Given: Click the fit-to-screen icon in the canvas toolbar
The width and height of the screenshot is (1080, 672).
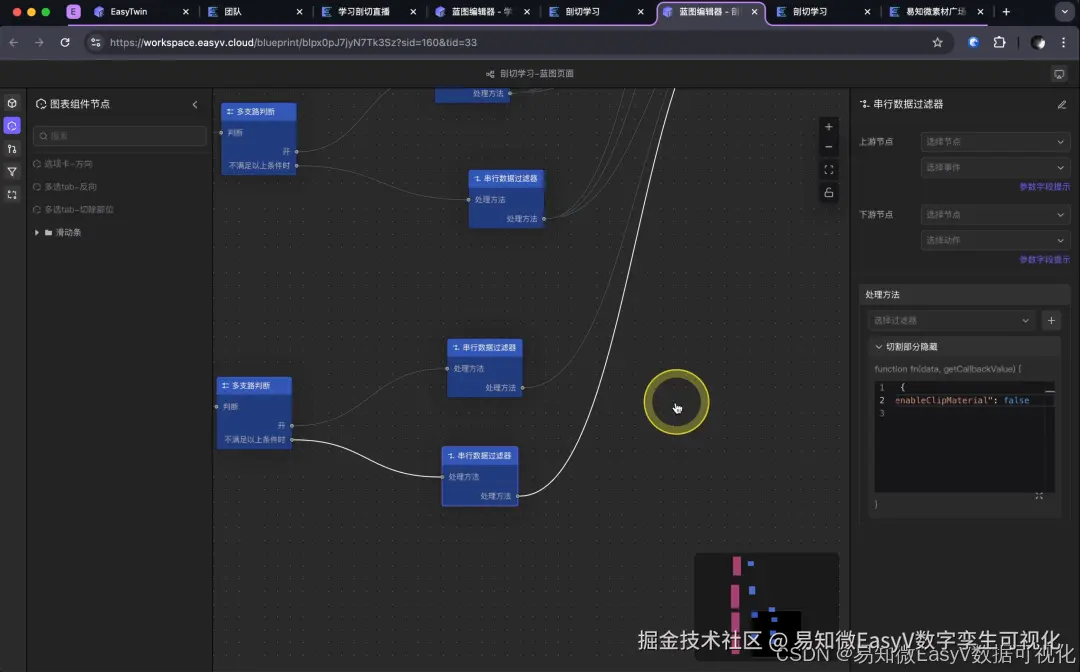Looking at the screenshot, I should click(x=828, y=169).
